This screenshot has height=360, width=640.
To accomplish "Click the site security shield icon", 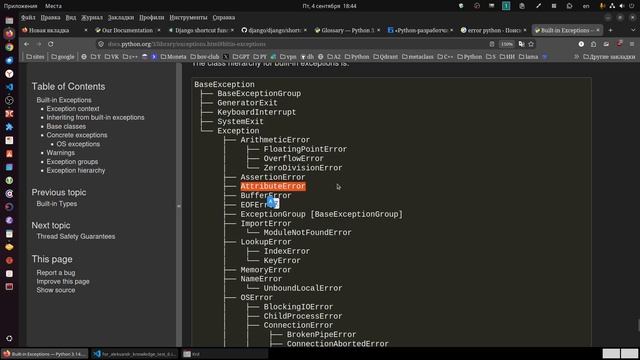I will [101, 44].
